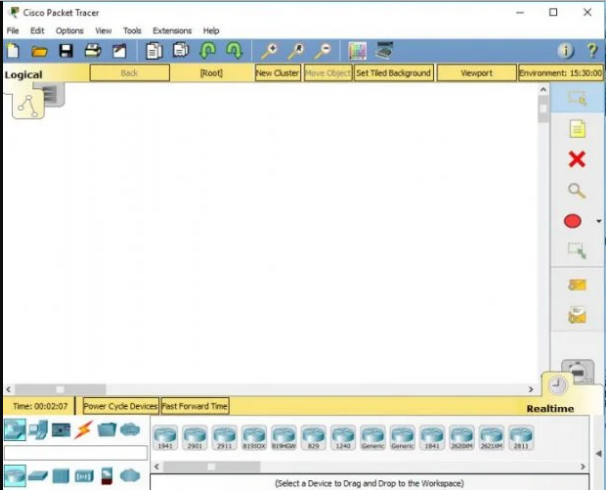Zoom out with the minus magnifier
Viewport: 606px width, 490px height.
tap(323, 51)
